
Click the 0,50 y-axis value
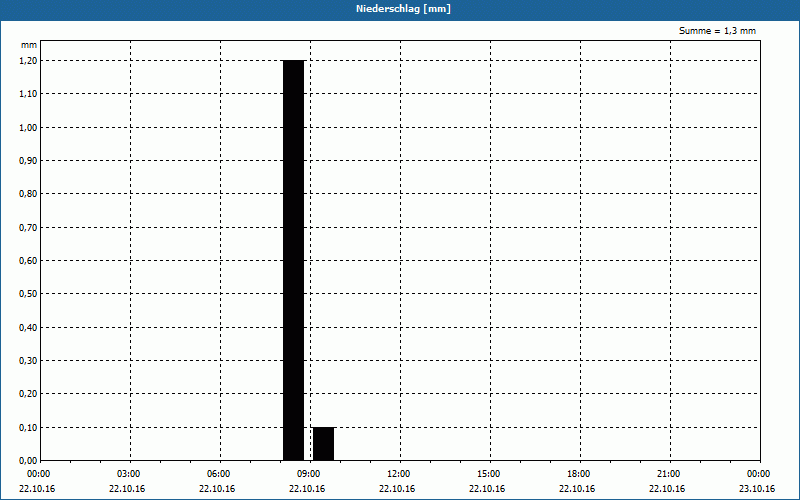coord(28,294)
